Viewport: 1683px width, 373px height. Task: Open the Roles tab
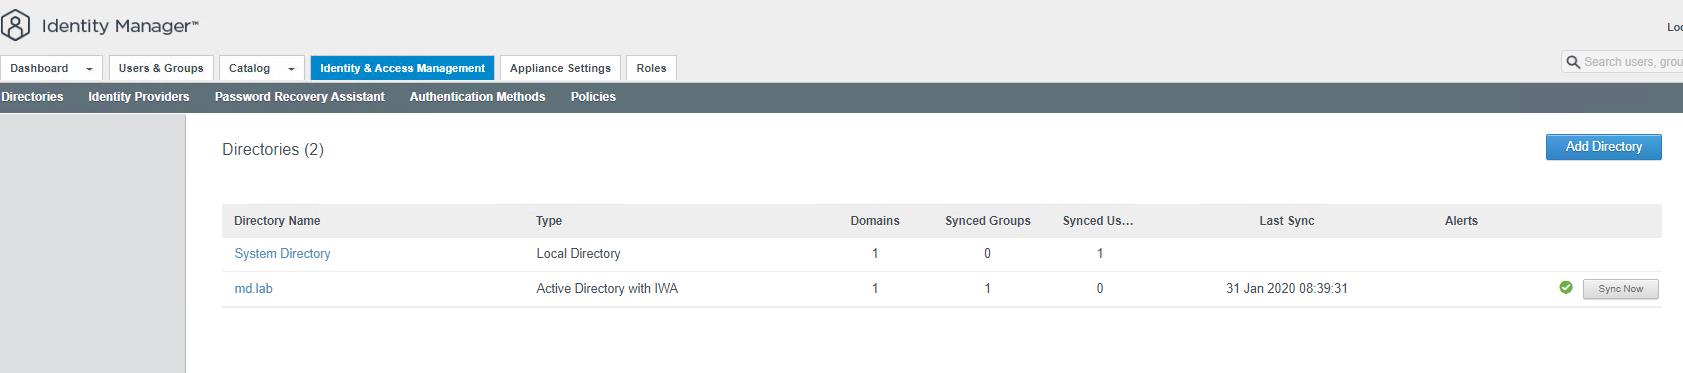tap(651, 68)
